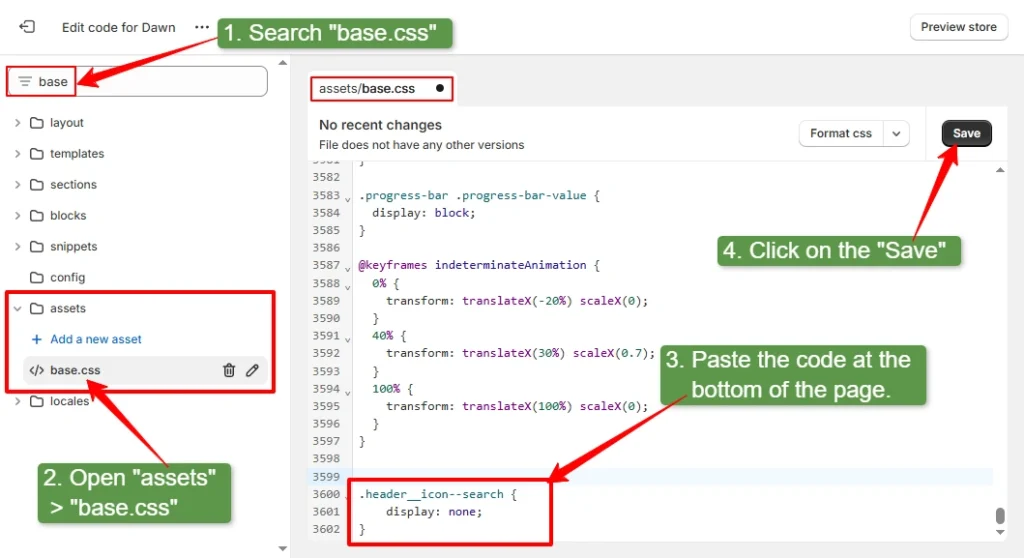Click the translateX(-20%) scaleX(0) code line
This screenshot has height=558, width=1024.
[x=517, y=301]
